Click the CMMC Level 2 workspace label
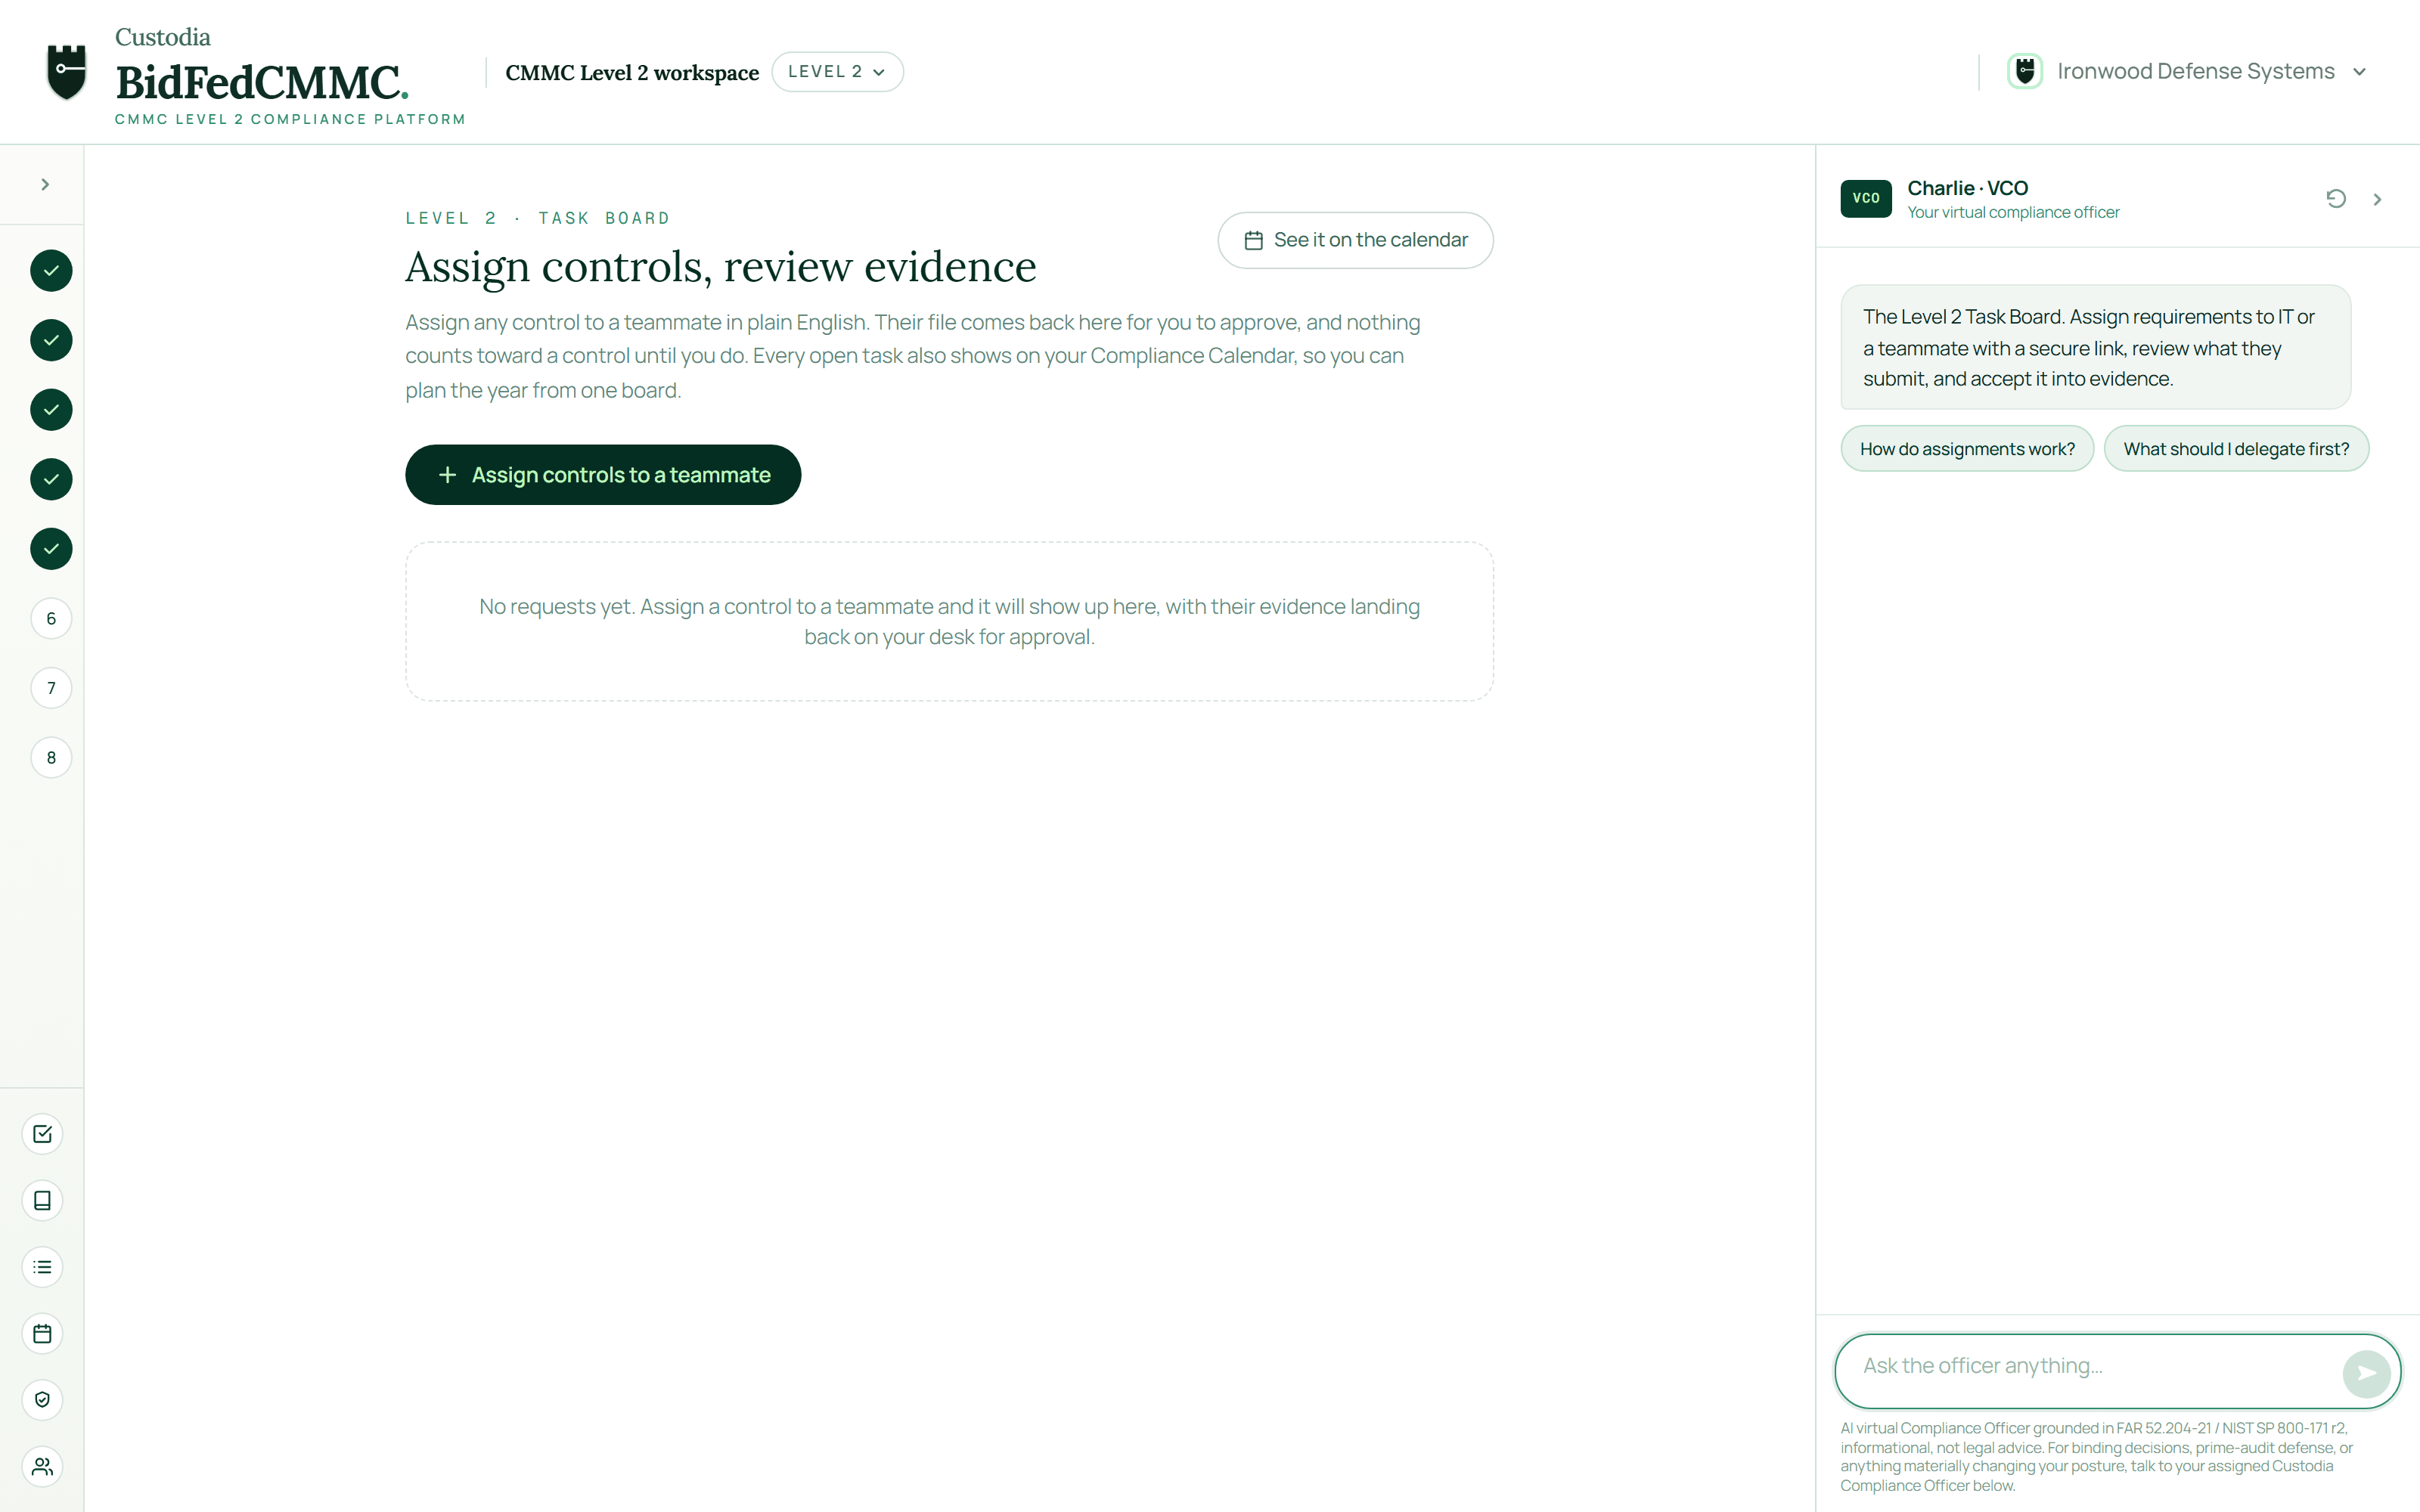Viewport: 2420px width, 1512px height. [x=632, y=73]
